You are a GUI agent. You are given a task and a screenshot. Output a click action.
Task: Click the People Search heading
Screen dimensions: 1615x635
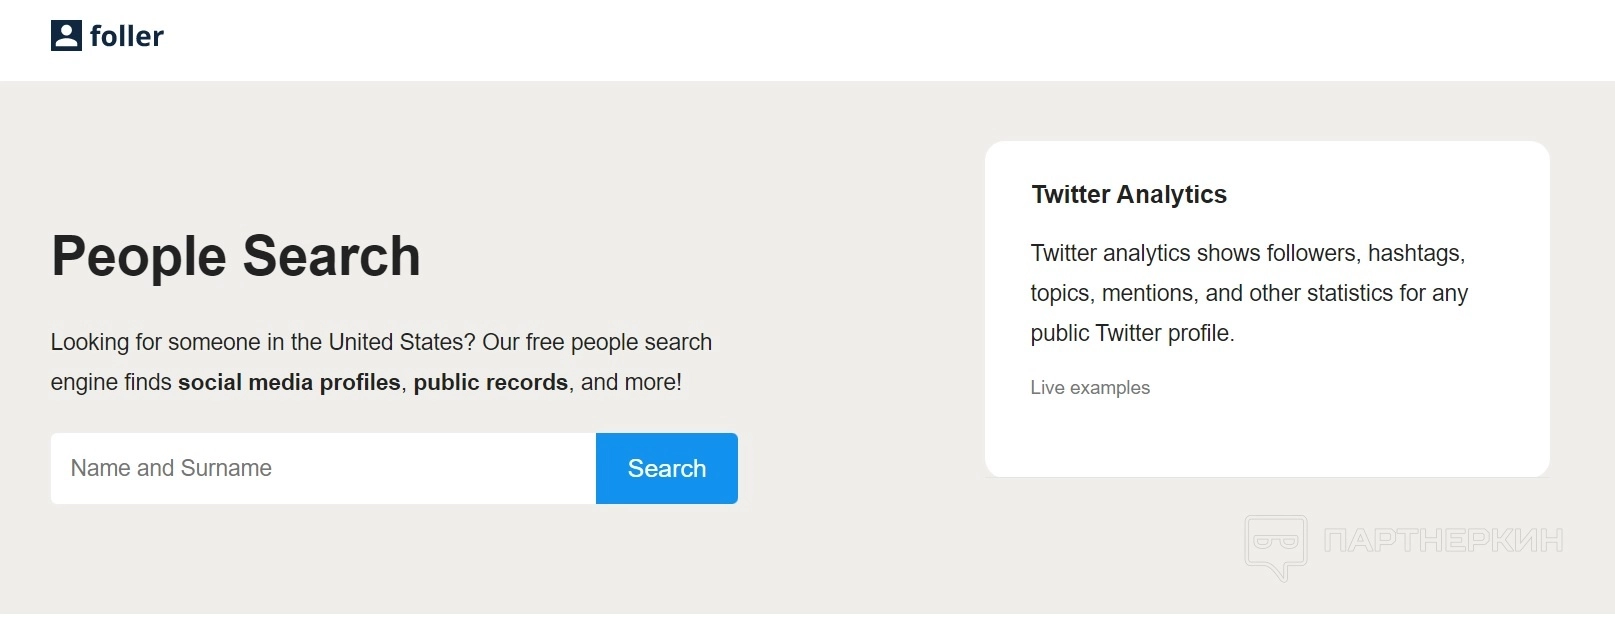pos(236,256)
